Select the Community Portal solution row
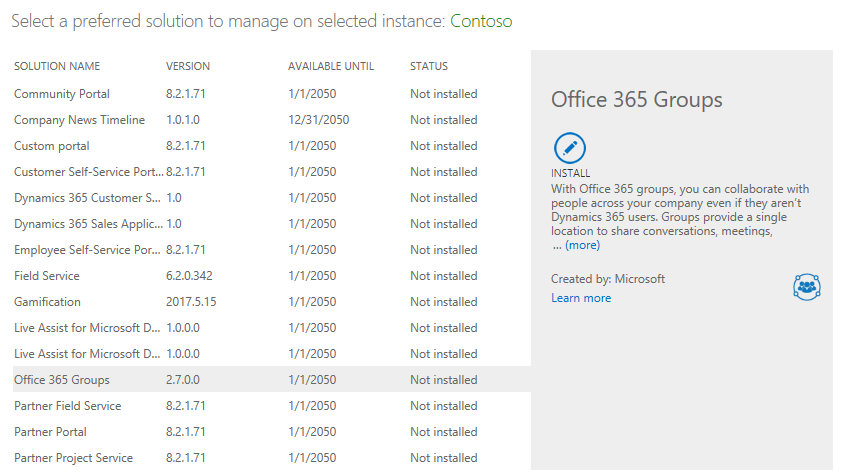Screen dimensions: 842x476 [x=272, y=94]
